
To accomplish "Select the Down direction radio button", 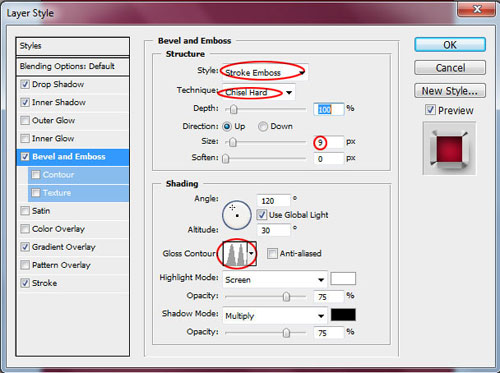I will coord(263,126).
